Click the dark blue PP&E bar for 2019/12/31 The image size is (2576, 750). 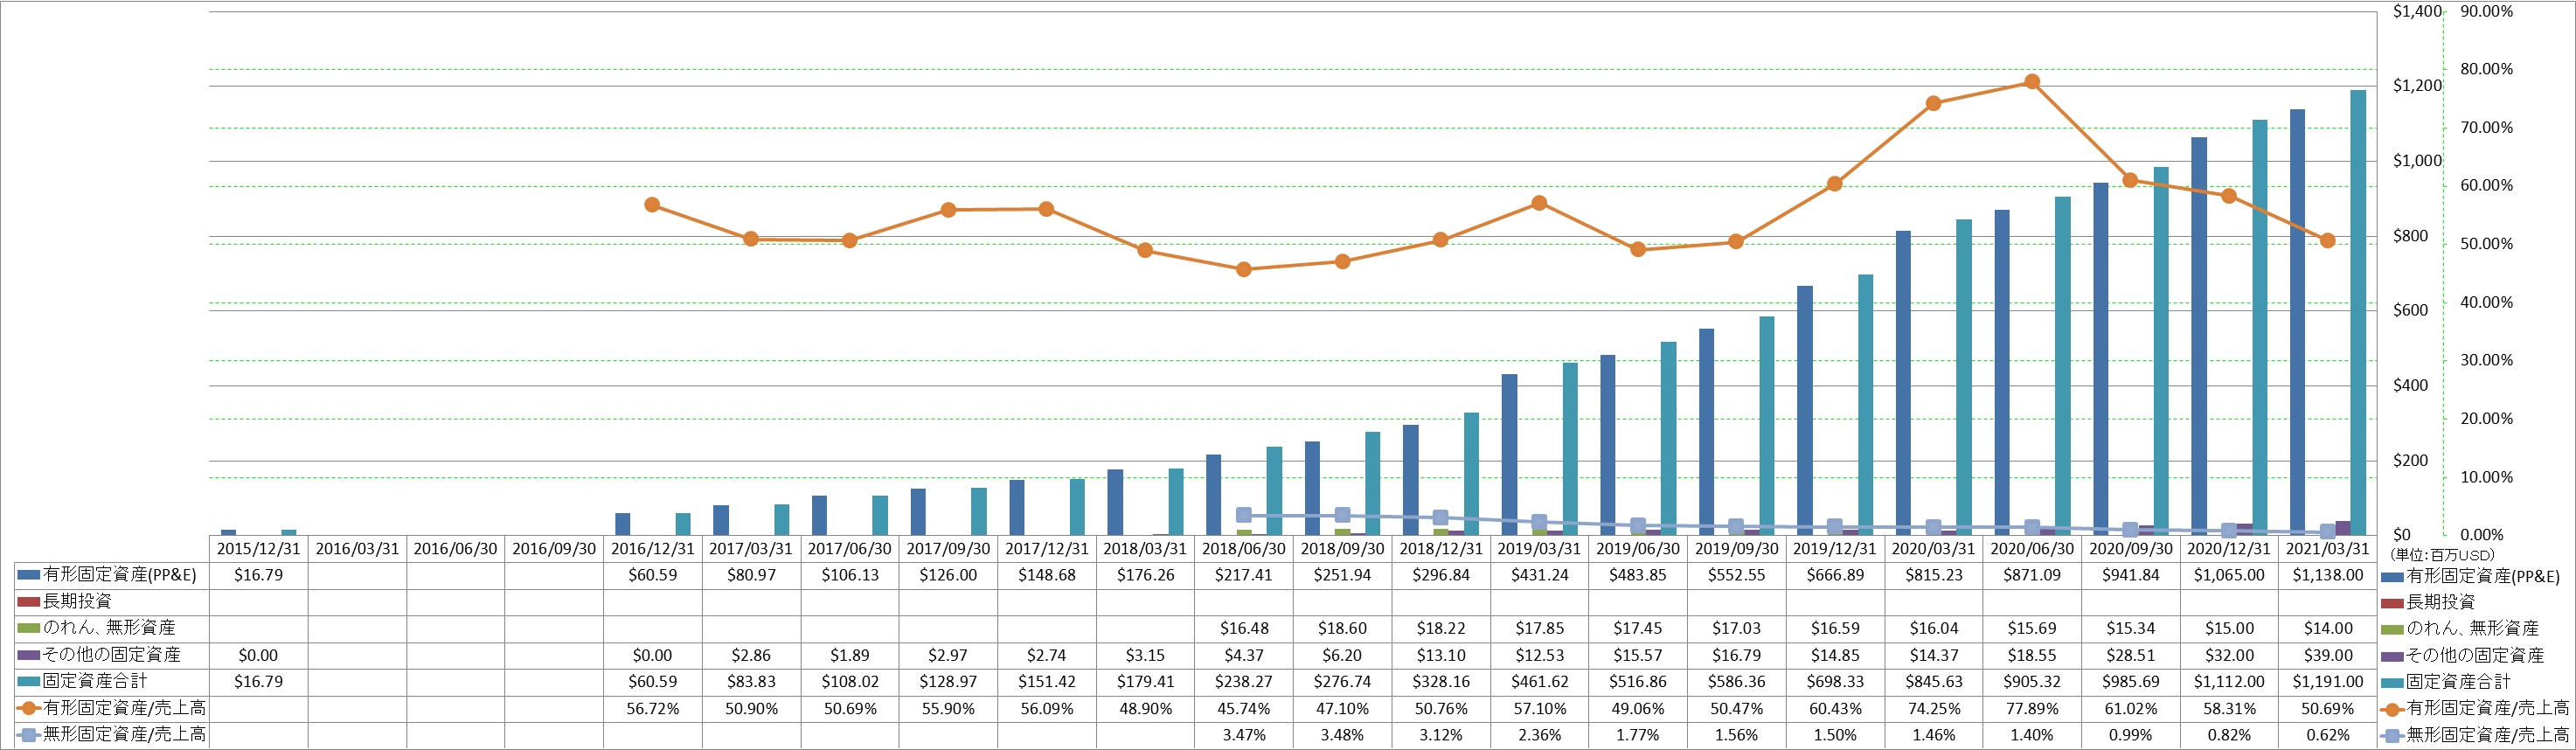point(1805,411)
